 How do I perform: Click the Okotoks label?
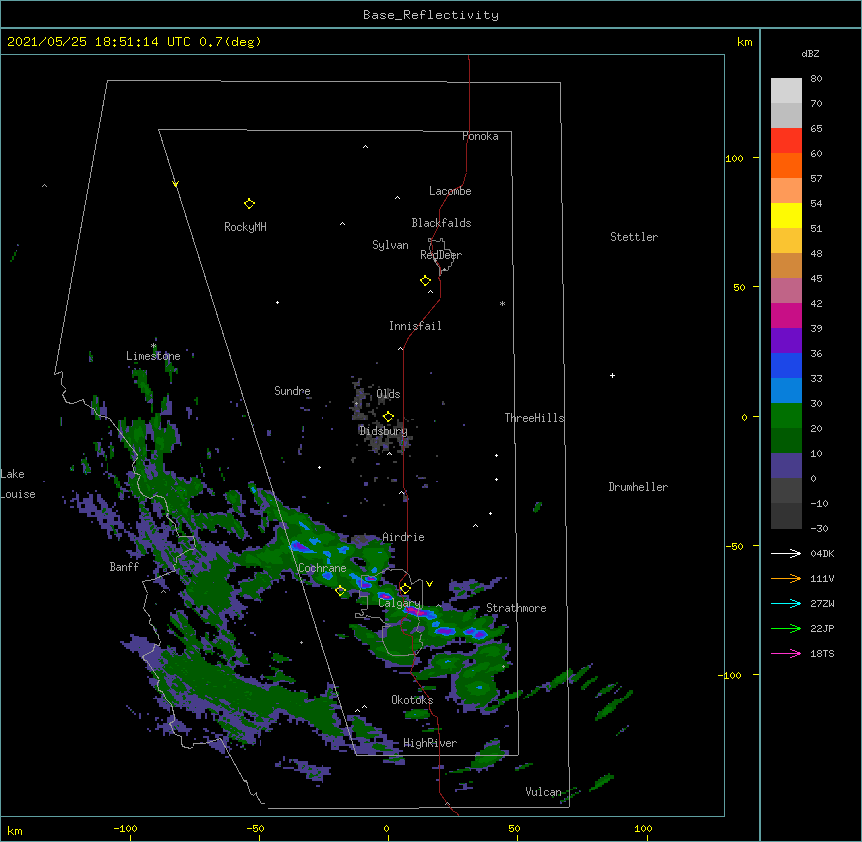coord(412,700)
